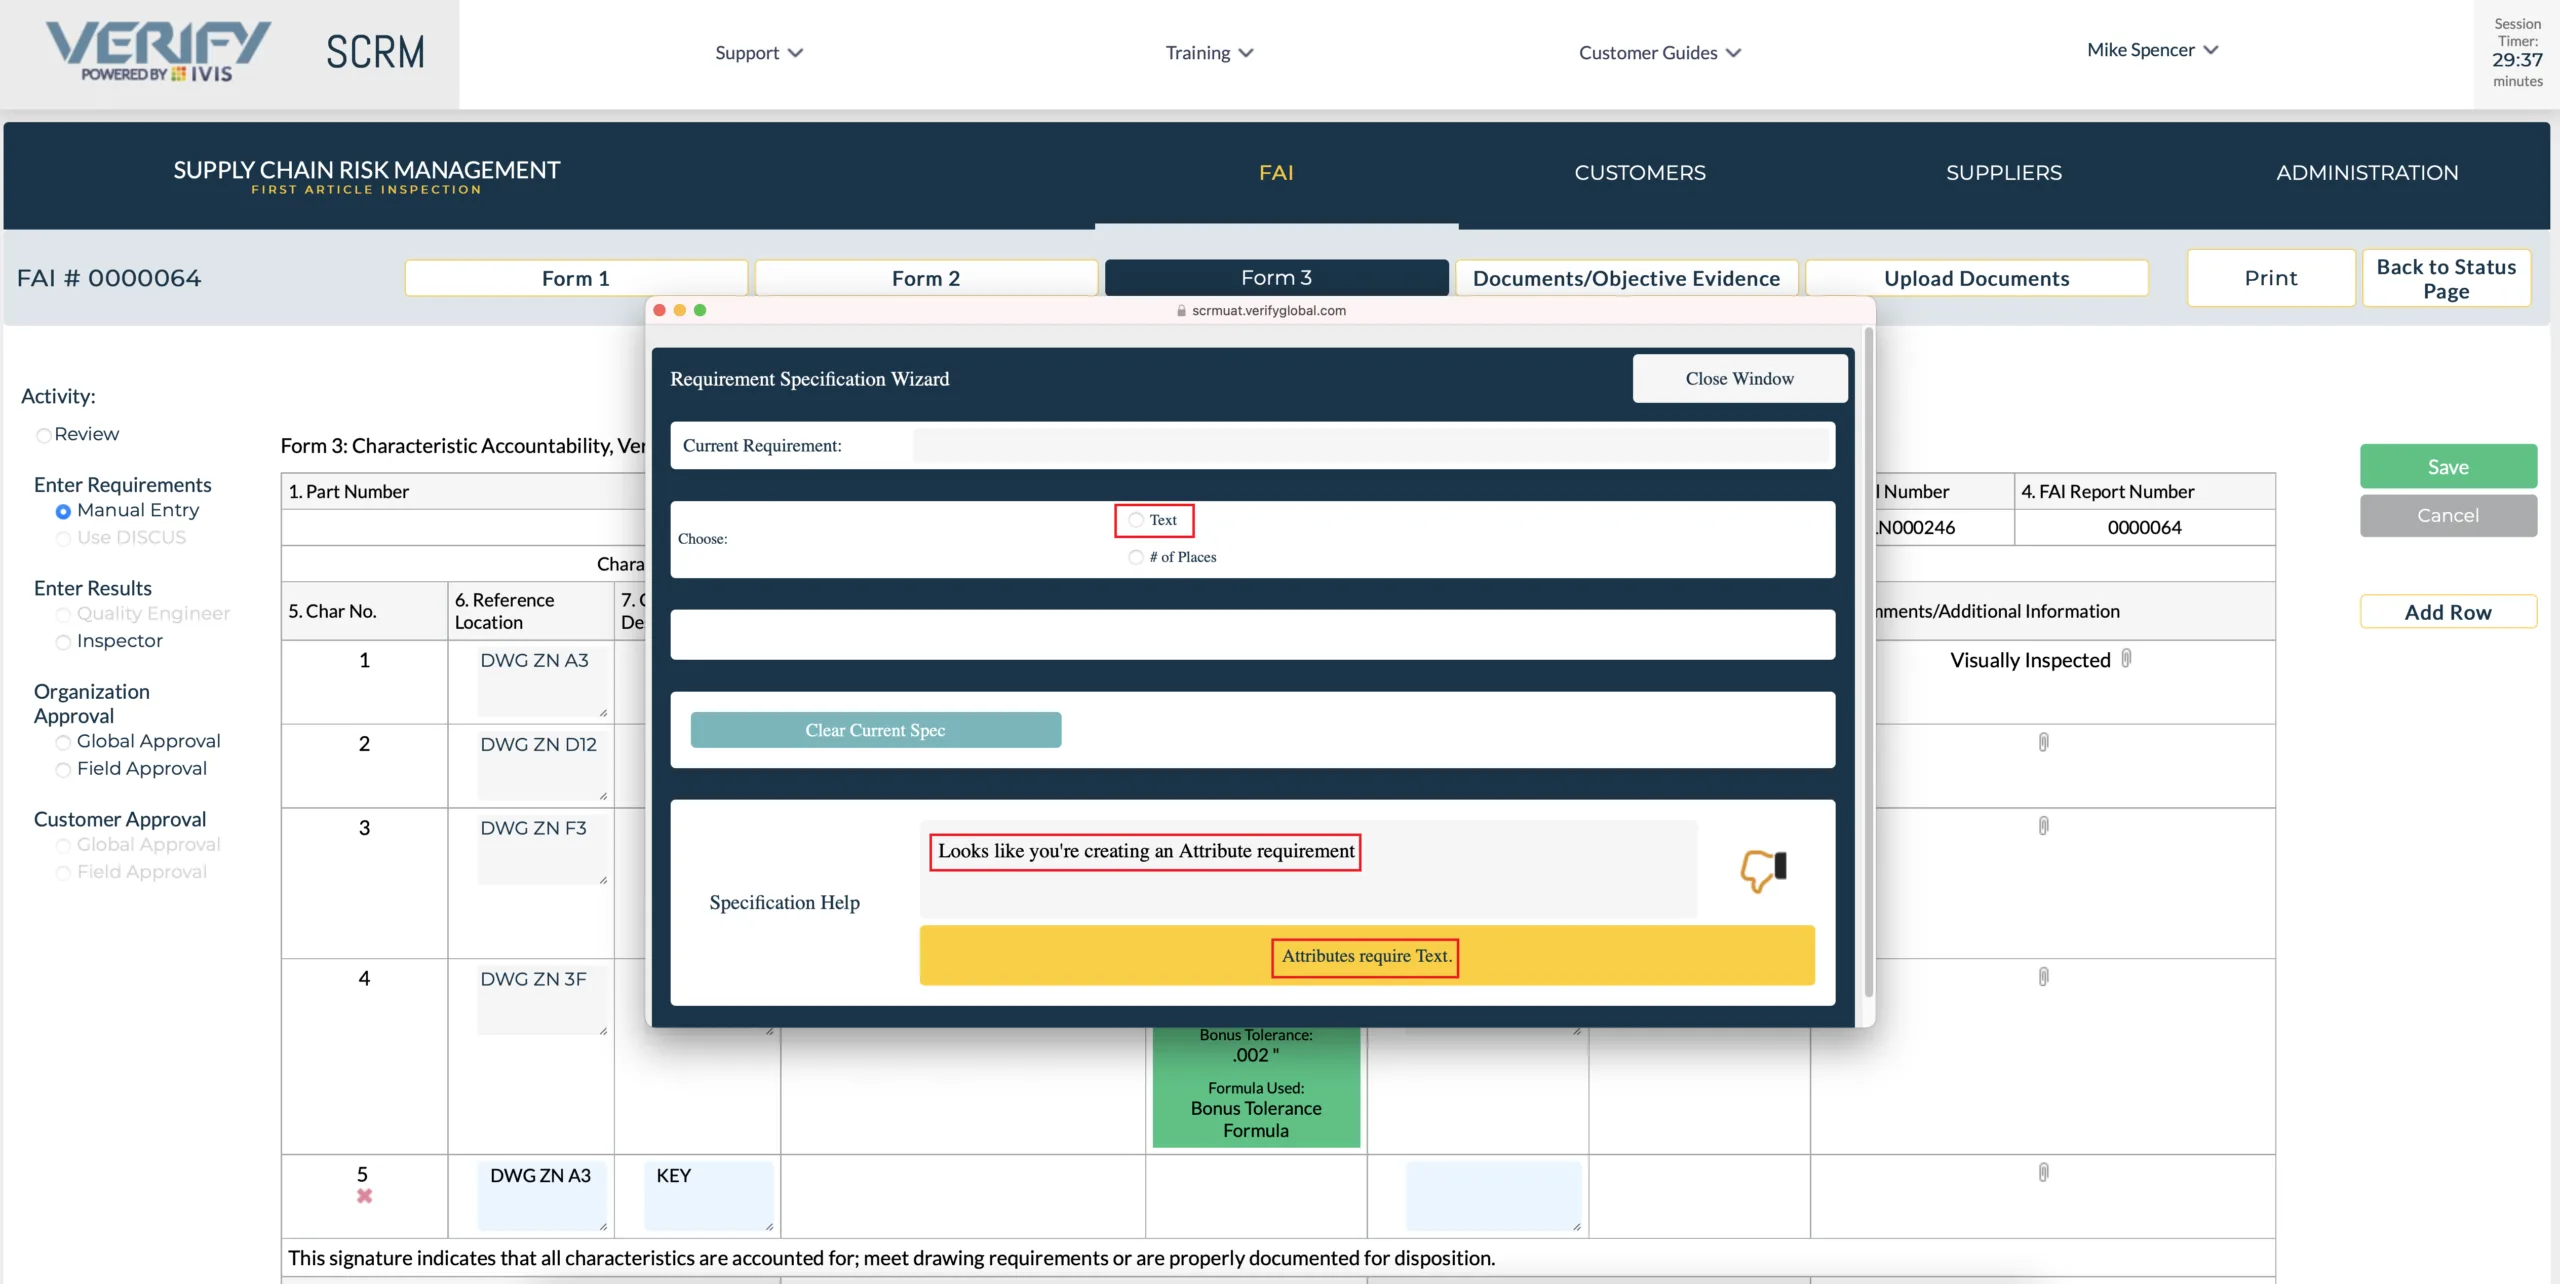Click the paperclip attachment icon in row 2

click(x=2043, y=742)
